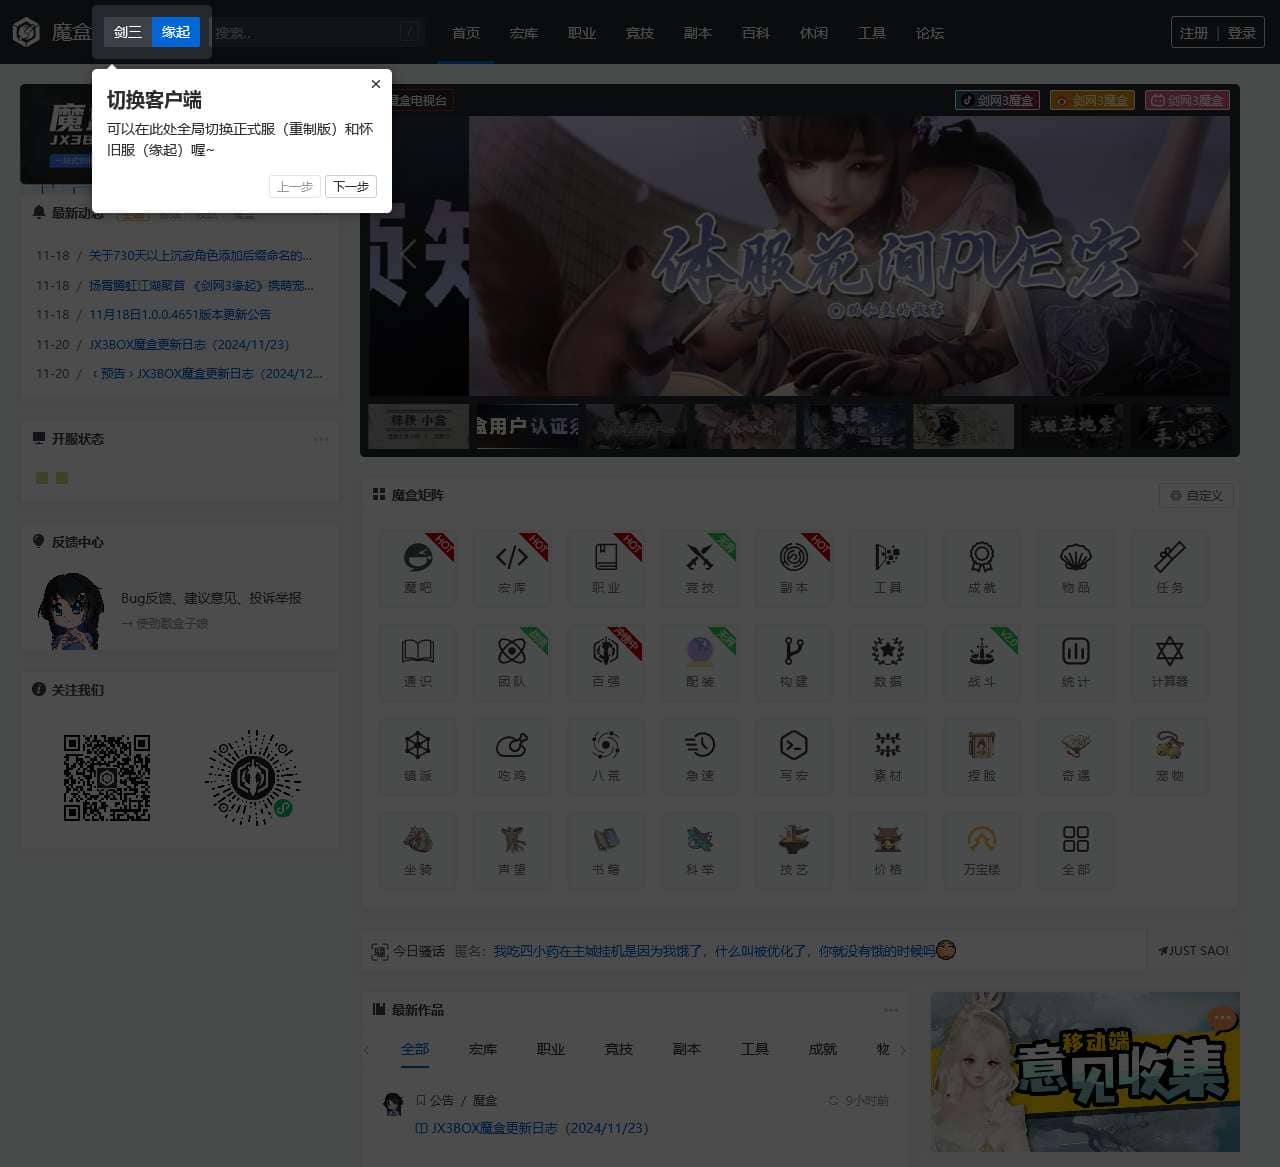This screenshot has width=1280, height=1167.
Task: Click the 自定义 button in 魔盒矩阵
Action: tap(1196, 495)
